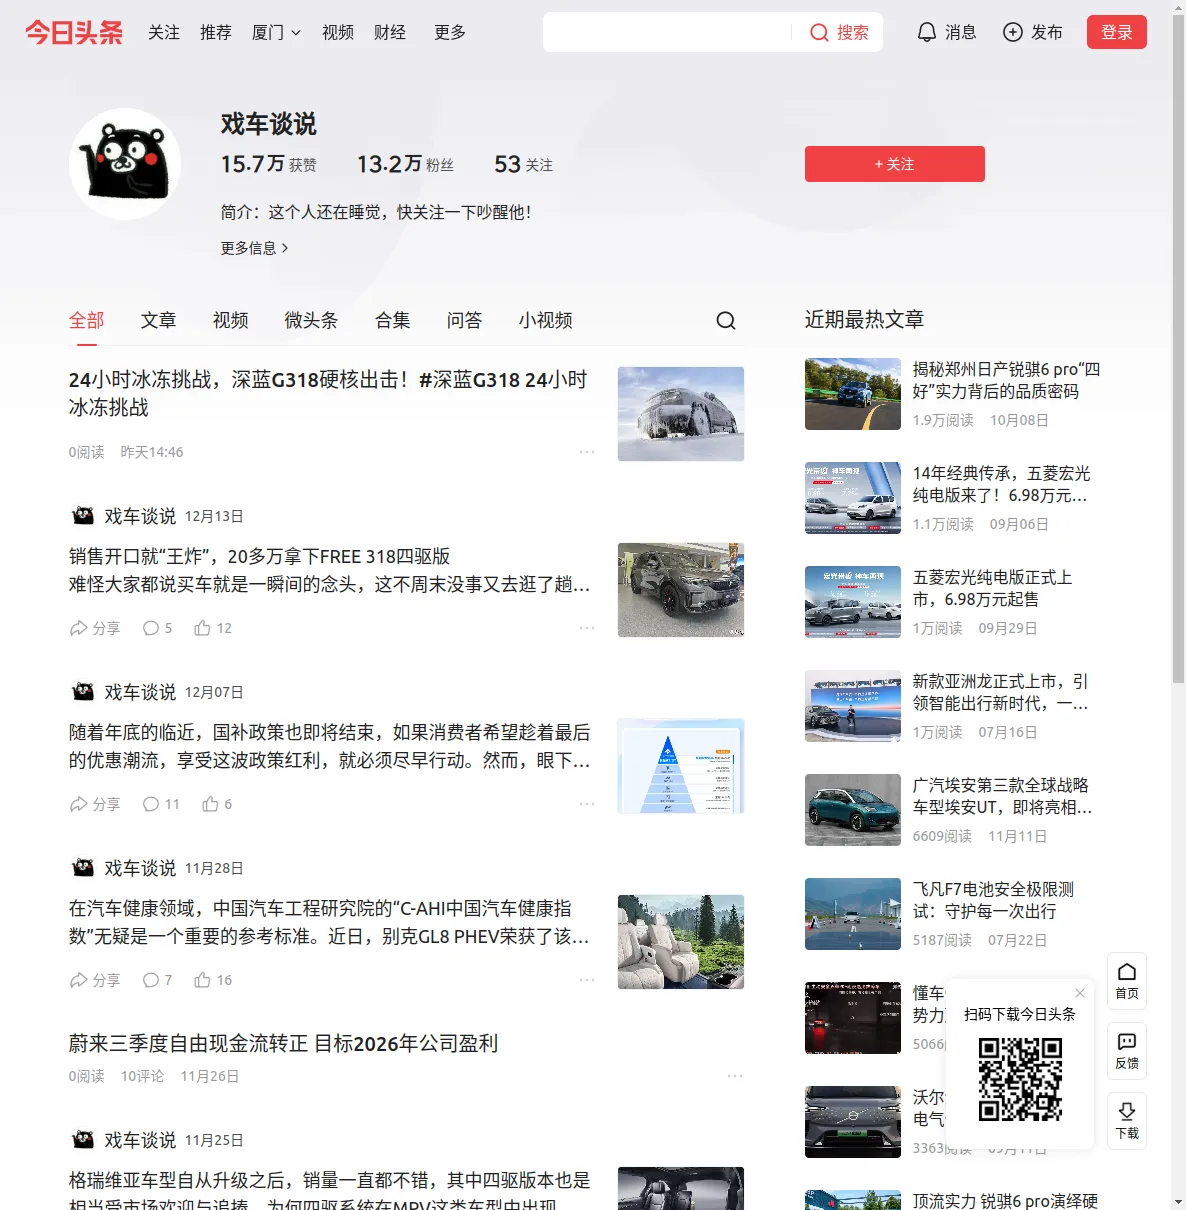Viewport: 1186px width, 1210px height.
Task: Share the 别克GL8 PHEV post
Action: click(95, 980)
